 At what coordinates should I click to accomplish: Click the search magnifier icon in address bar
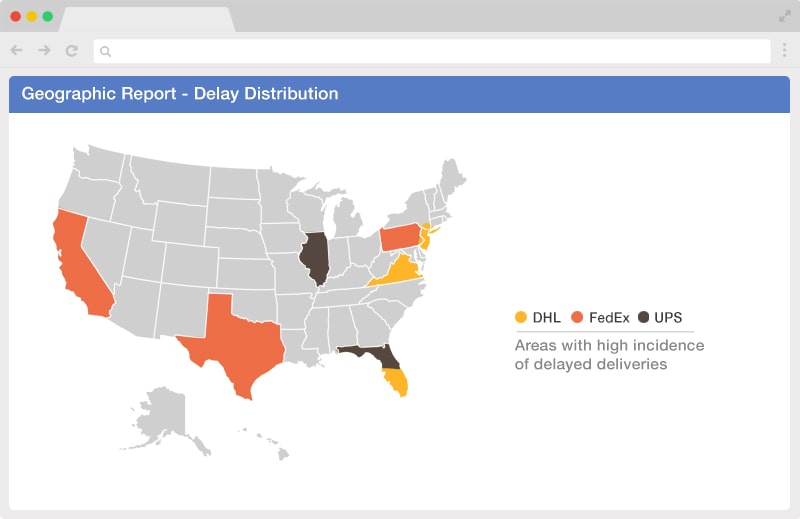[x=106, y=51]
